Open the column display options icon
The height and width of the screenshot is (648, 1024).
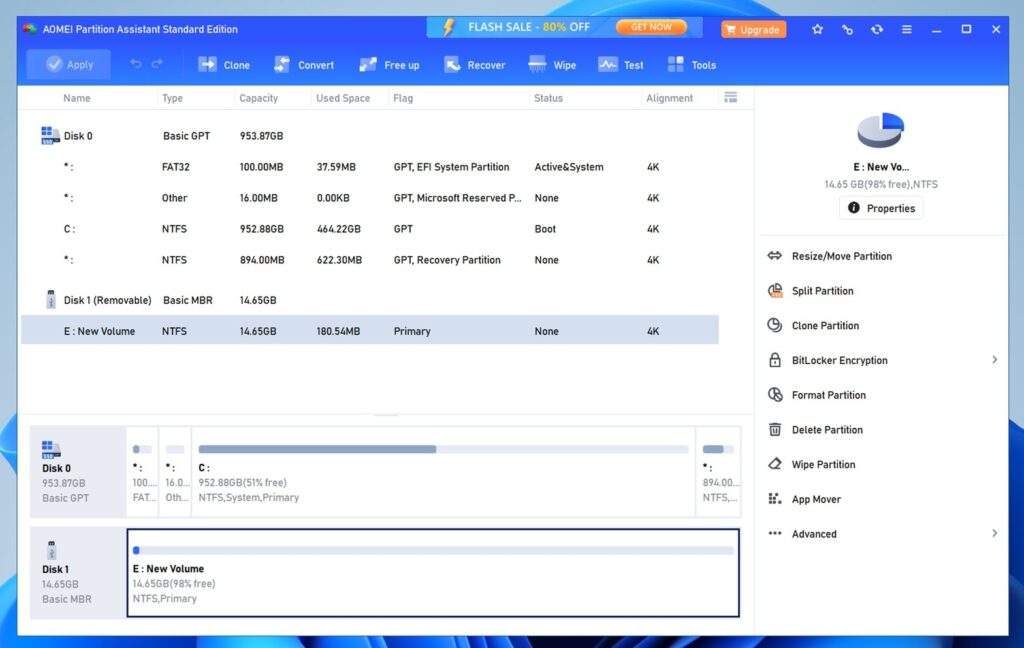730,97
